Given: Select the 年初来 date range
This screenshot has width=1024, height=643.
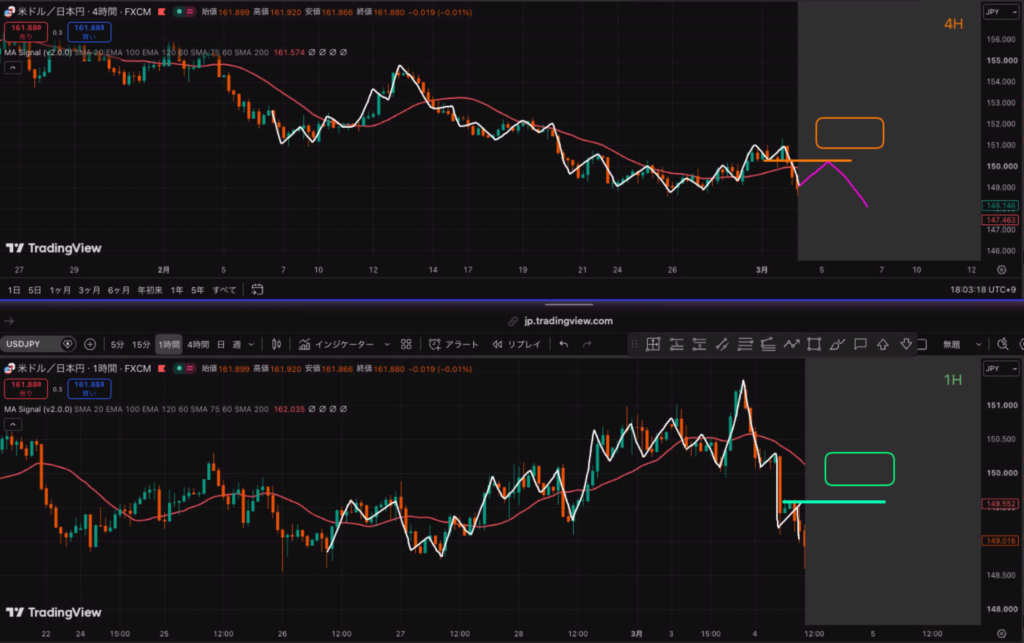Looking at the screenshot, I should (x=150, y=290).
